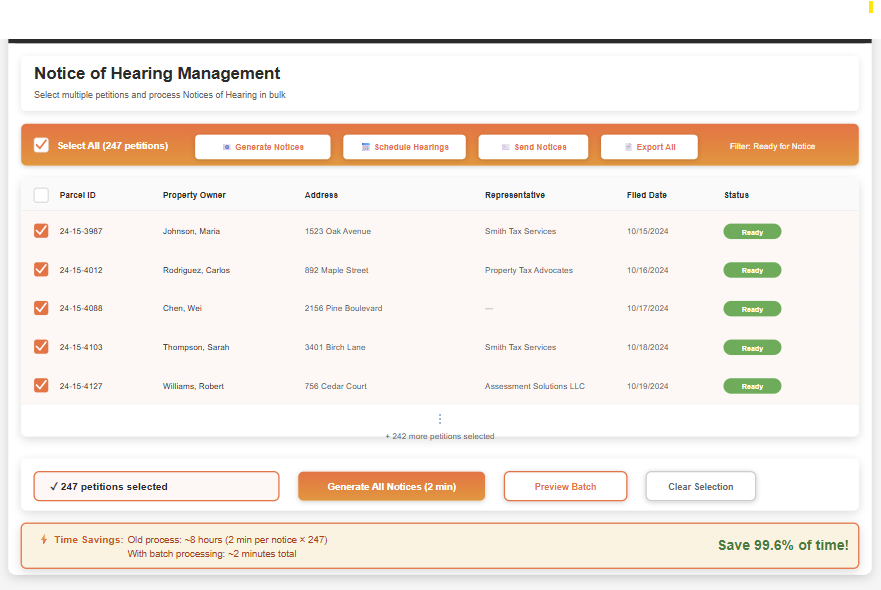The width and height of the screenshot is (881, 590).
Task: Uncheck the row for parcel 24-15-3987
Action: point(41,231)
